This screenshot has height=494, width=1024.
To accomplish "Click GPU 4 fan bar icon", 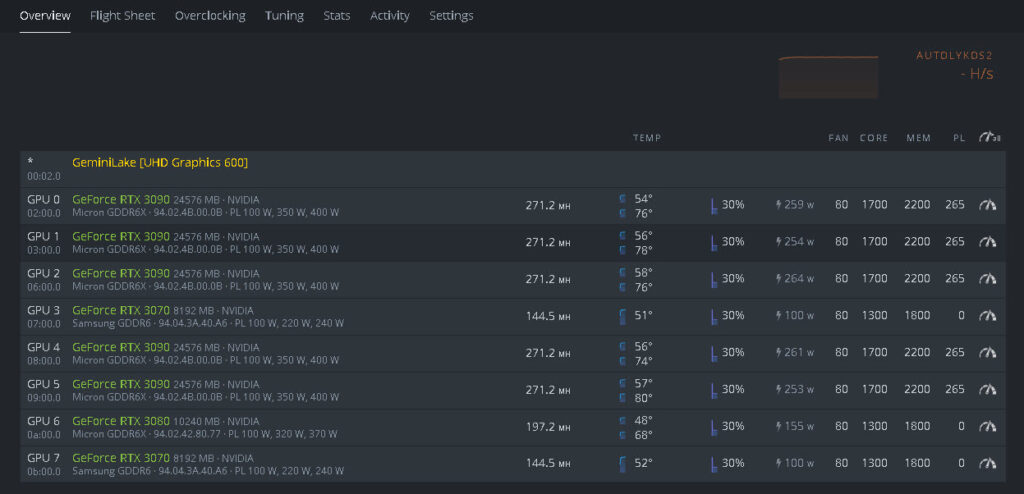I will click(x=714, y=354).
